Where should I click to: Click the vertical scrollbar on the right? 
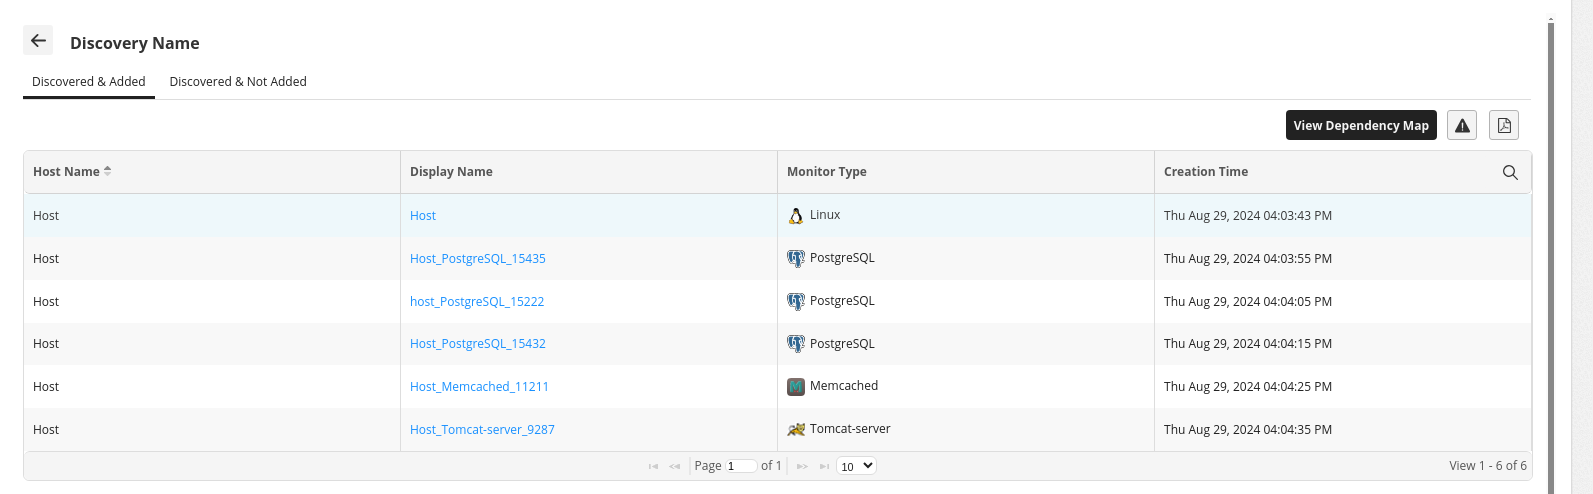coord(1551,250)
